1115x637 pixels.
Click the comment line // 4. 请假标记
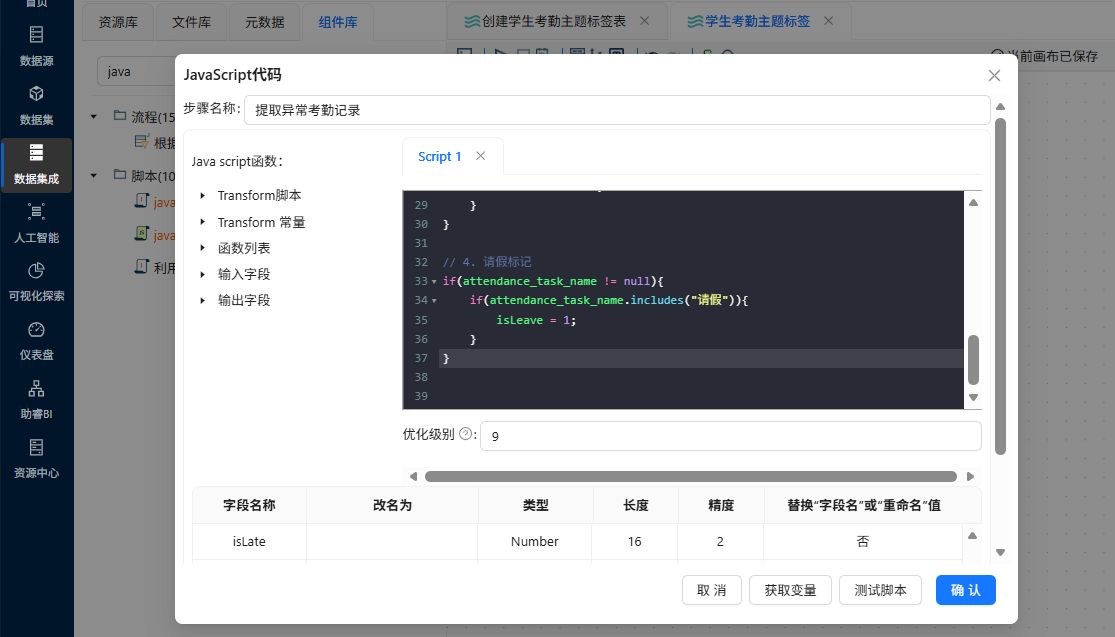(486, 262)
